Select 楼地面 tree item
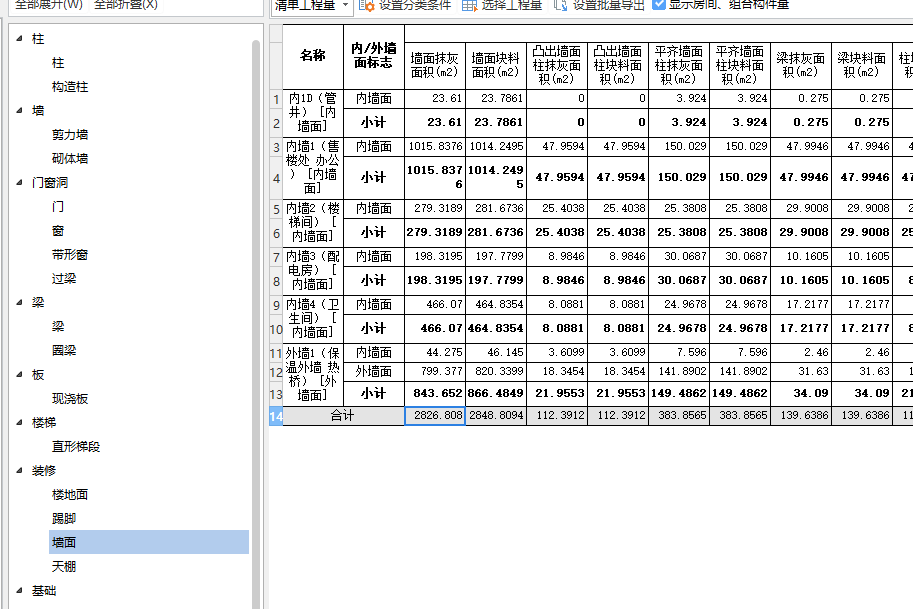Image resolution: width=913 pixels, height=609 pixels. [70, 494]
